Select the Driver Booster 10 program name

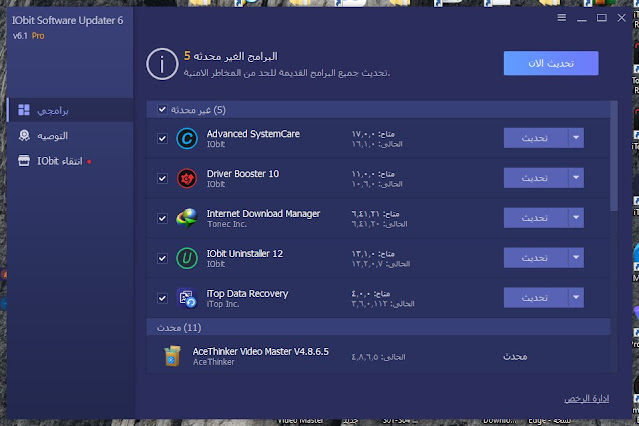point(243,174)
